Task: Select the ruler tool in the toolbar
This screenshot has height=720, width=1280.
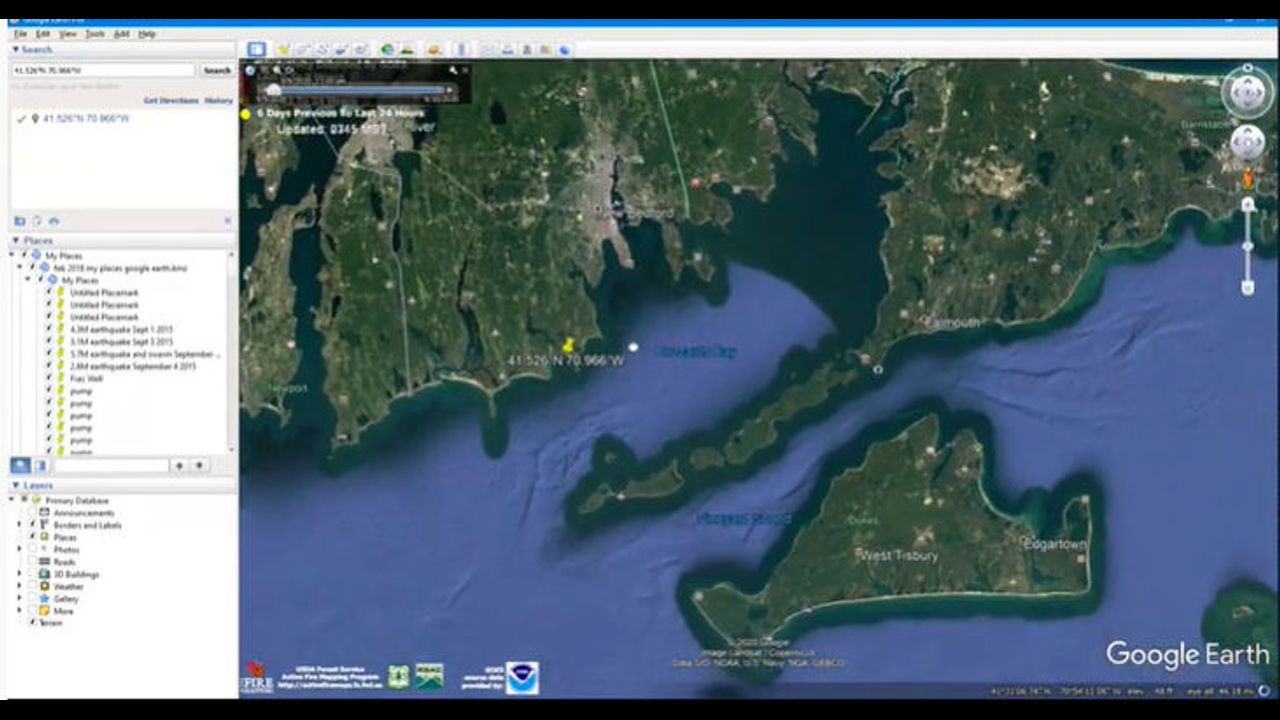Action: coord(461,49)
